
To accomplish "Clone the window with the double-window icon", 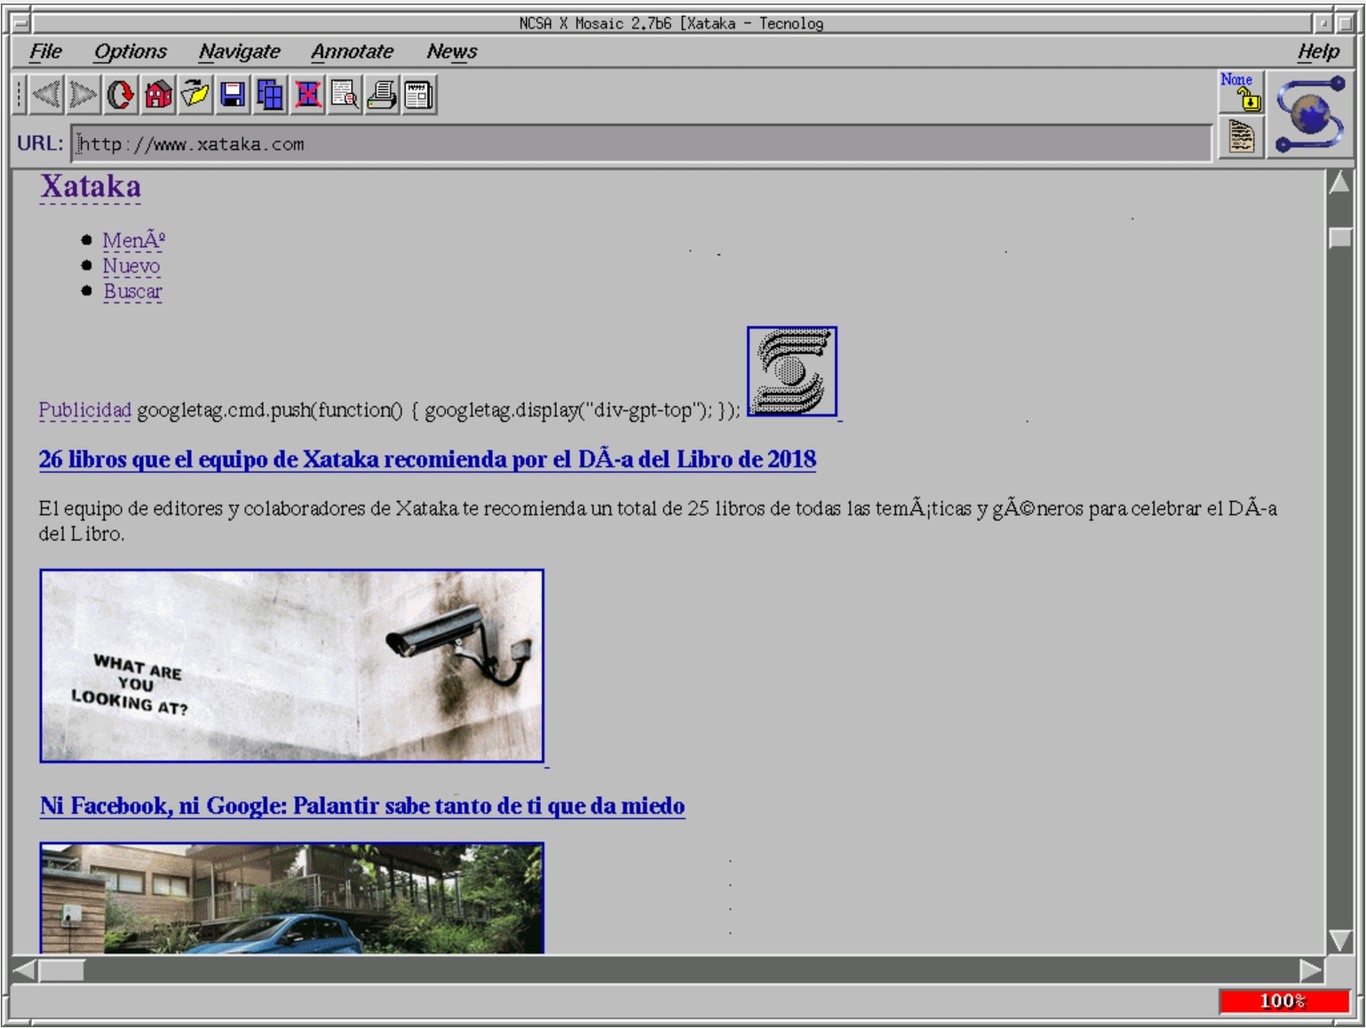I will [x=270, y=95].
